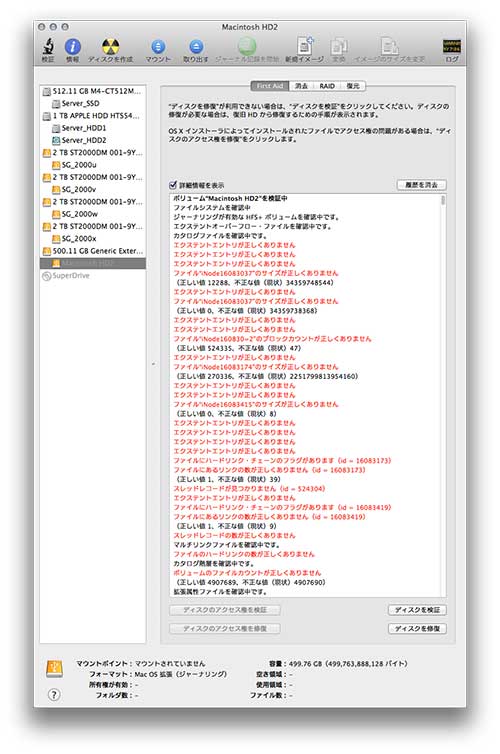Viewport: 500px width, 754px height.
Task: Select the 2 TB ST2000DM disk above SG_2000x
Action: [x=93, y=226]
